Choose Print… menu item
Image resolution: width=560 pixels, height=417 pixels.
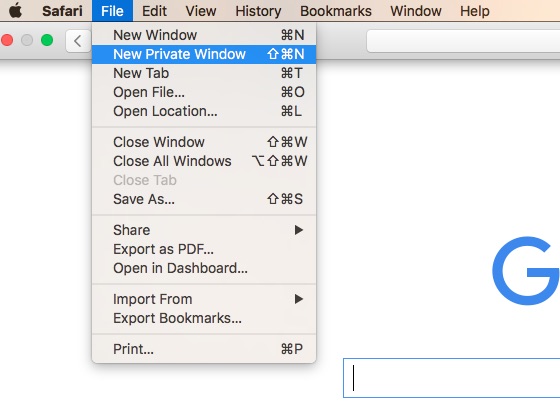tap(204, 349)
